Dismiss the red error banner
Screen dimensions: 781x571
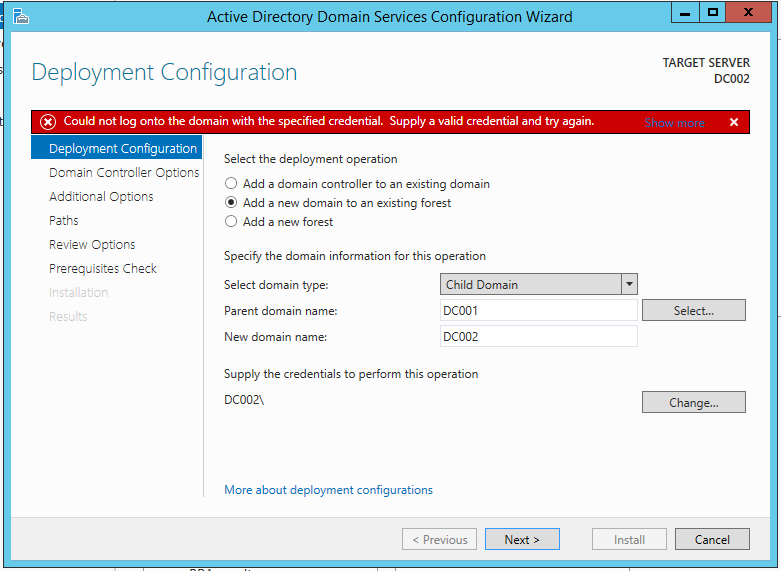point(734,122)
